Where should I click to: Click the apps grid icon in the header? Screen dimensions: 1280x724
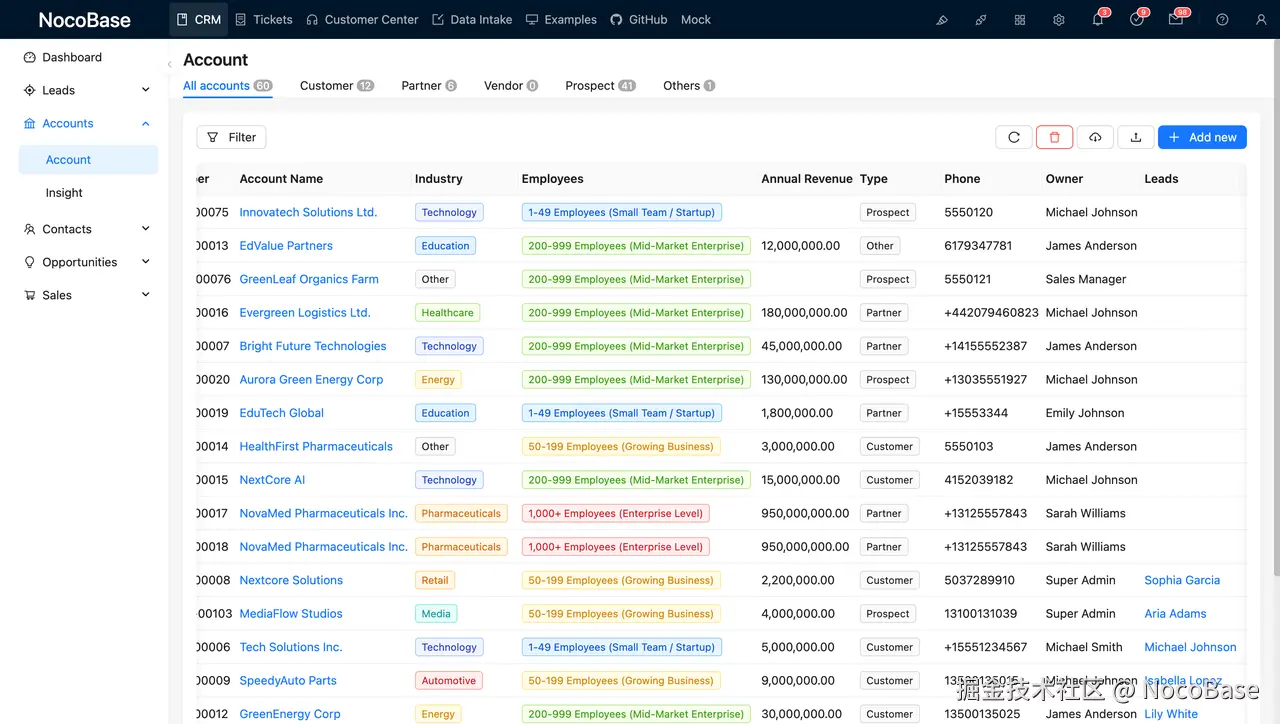[x=1019, y=19]
